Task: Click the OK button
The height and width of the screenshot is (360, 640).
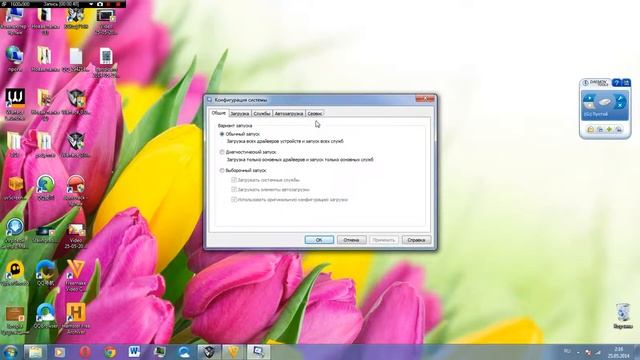Action: [x=319, y=240]
